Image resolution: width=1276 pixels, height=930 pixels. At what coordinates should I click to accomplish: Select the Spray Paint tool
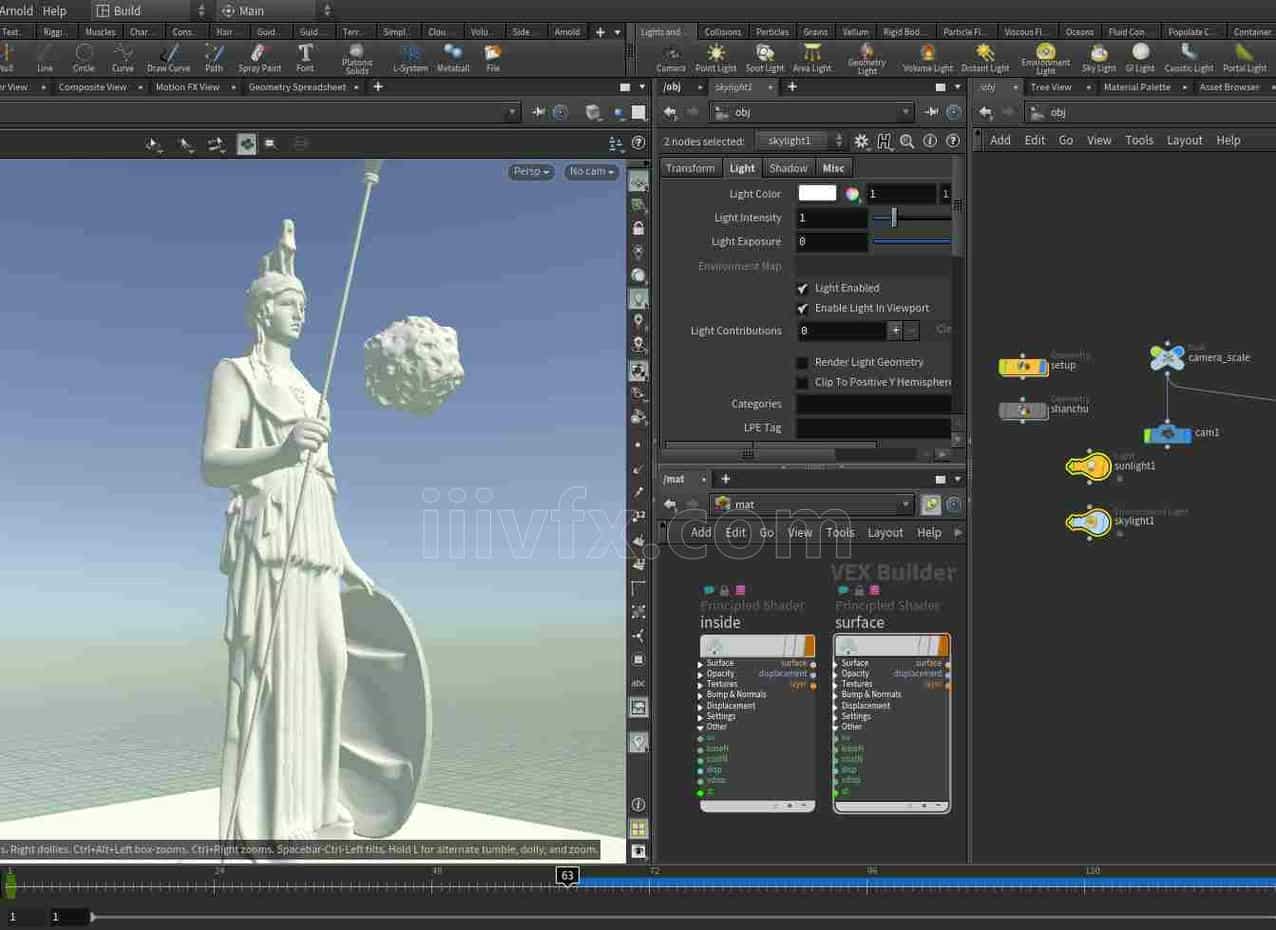coord(259,58)
